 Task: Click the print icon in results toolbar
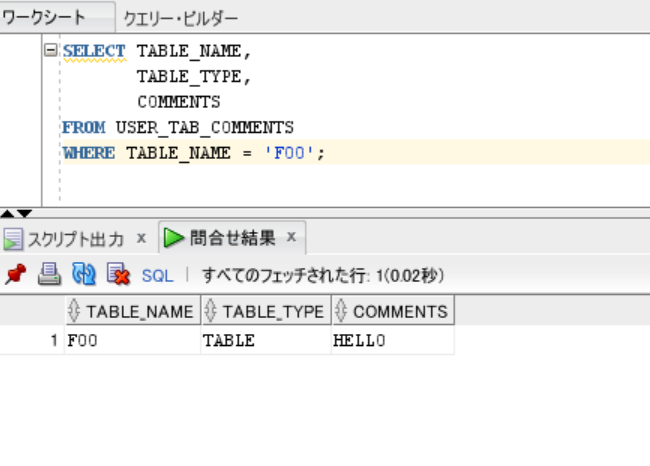(x=49, y=274)
